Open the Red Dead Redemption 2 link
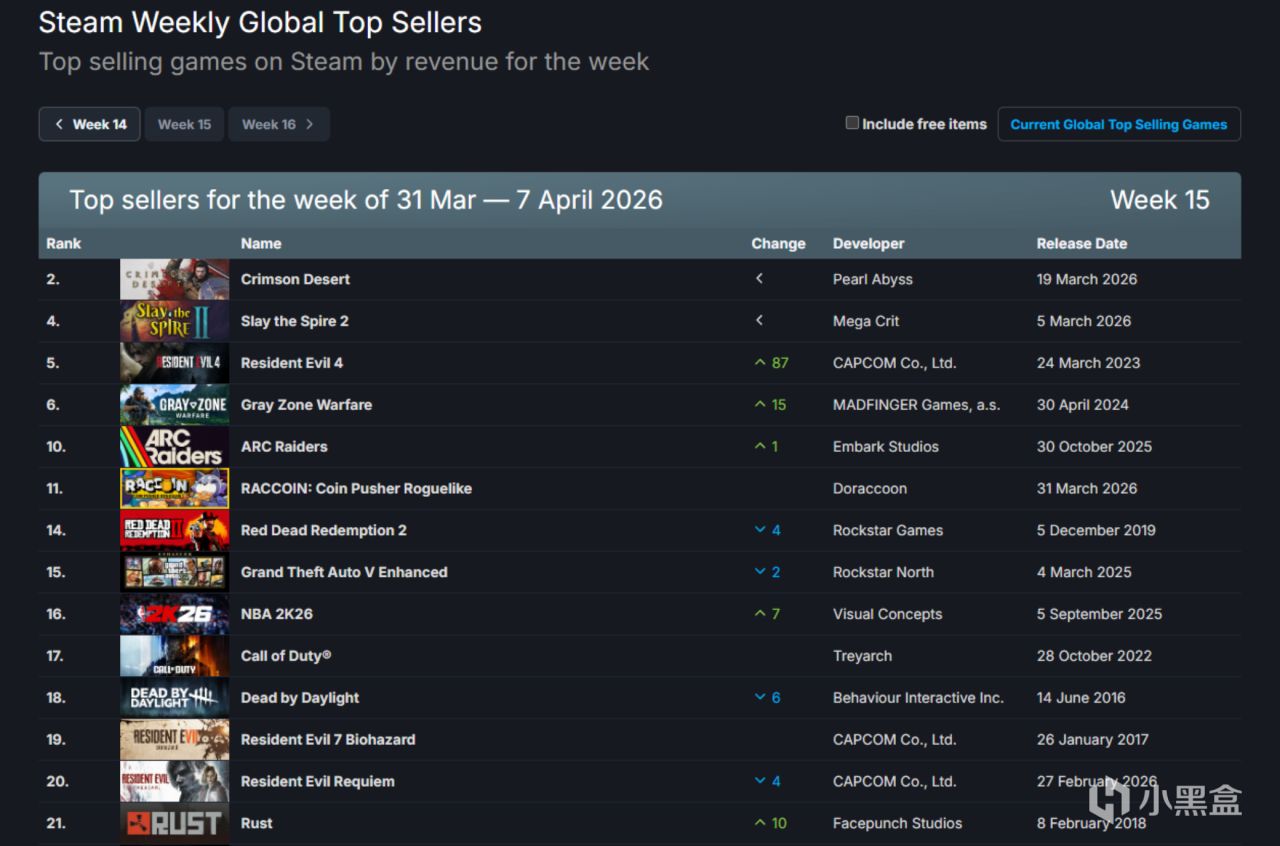The image size is (1280, 846). (323, 531)
